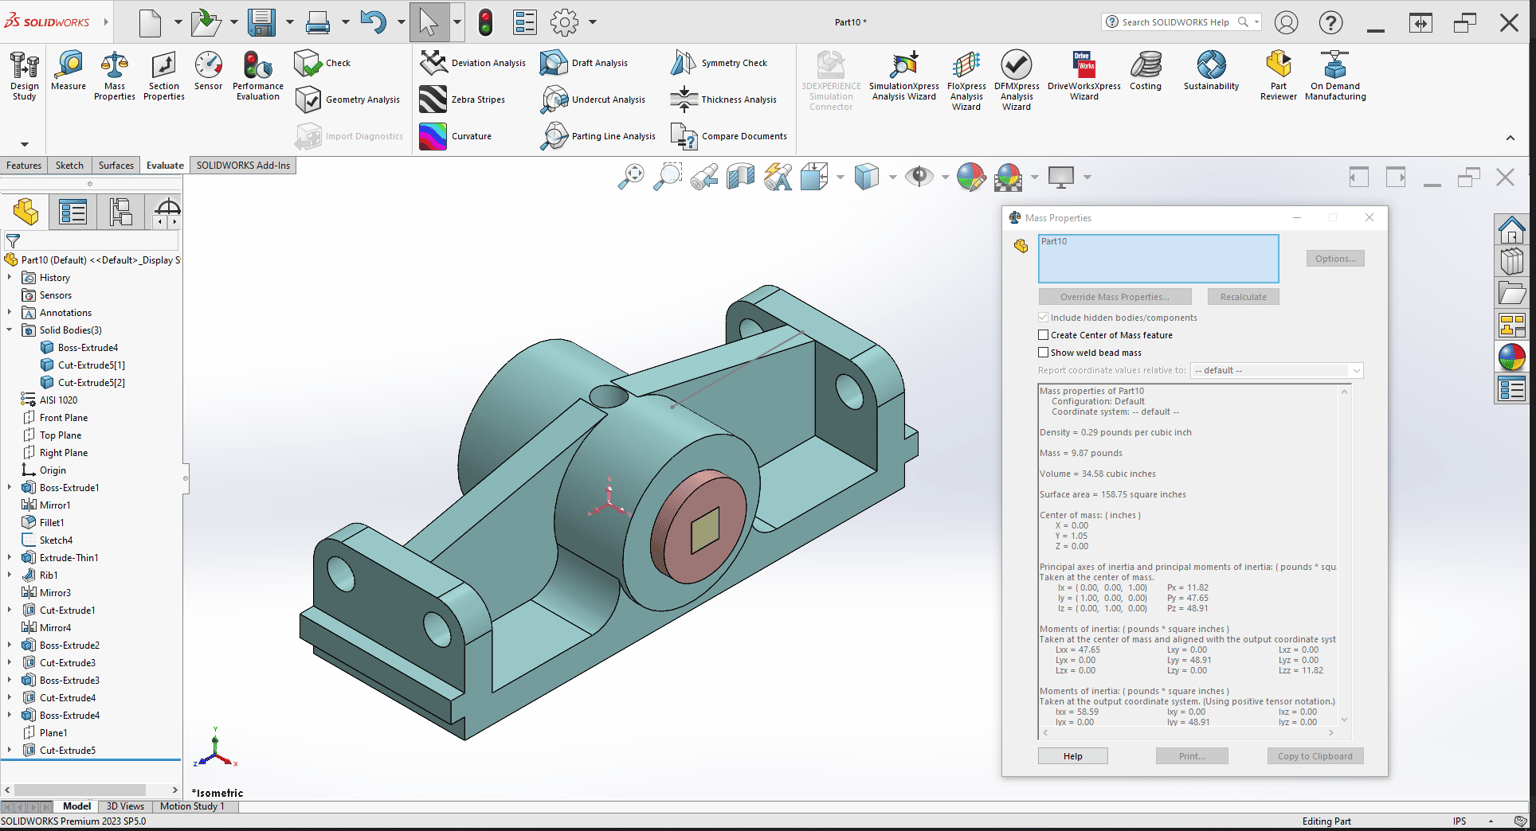
Task: Select AISI 1020 material in tree
Action: click(58, 400)
